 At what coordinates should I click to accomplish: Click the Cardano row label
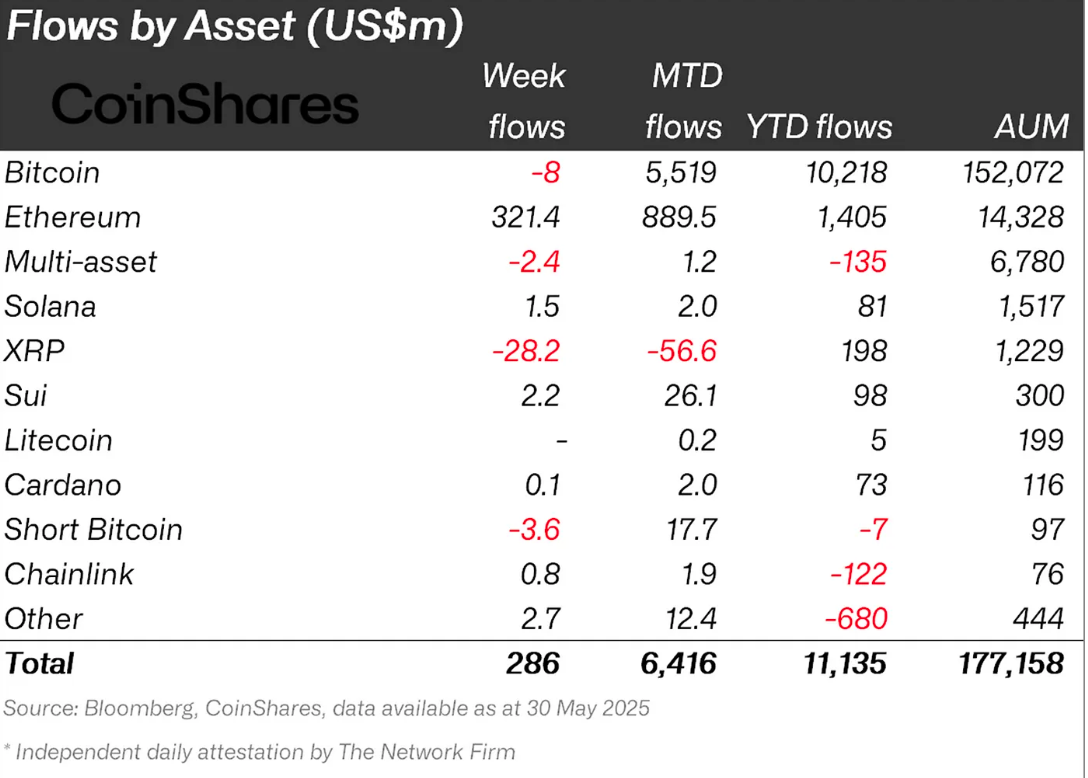tap(63, 485)
